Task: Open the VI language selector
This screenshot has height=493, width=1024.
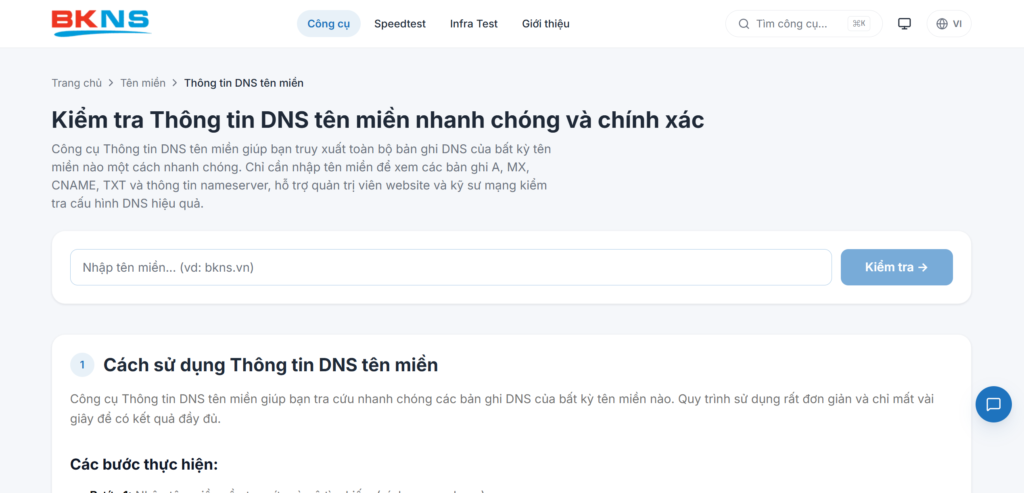Action: pos(949,24)
